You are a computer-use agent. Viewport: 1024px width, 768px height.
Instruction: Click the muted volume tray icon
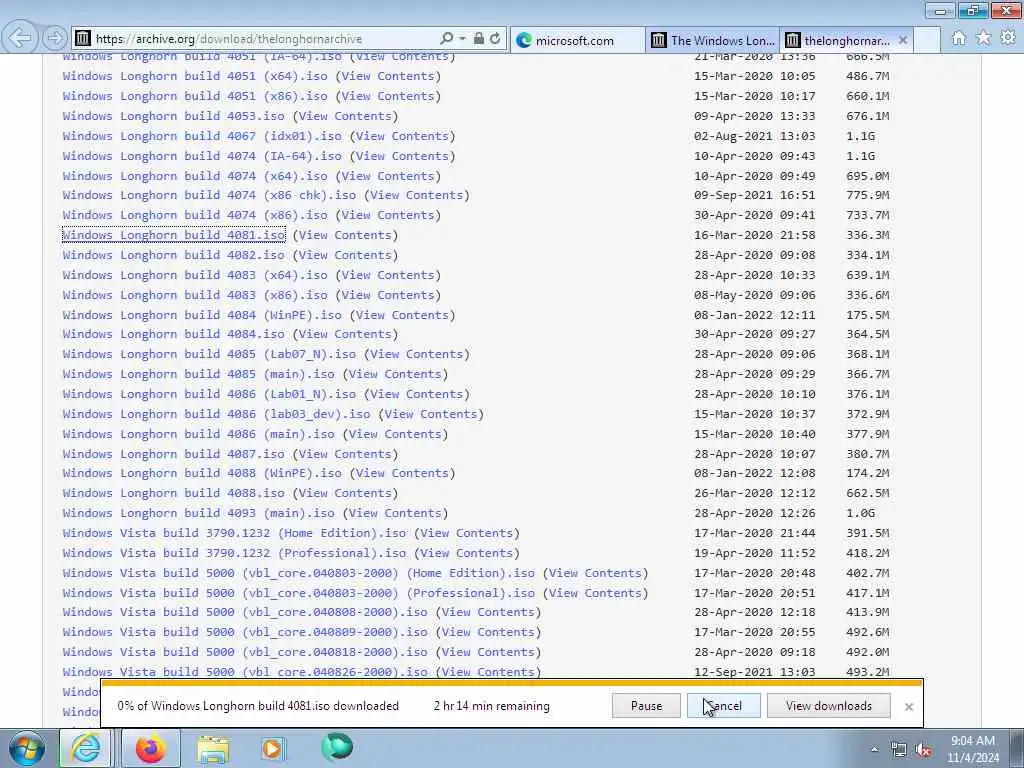(923, 750)
